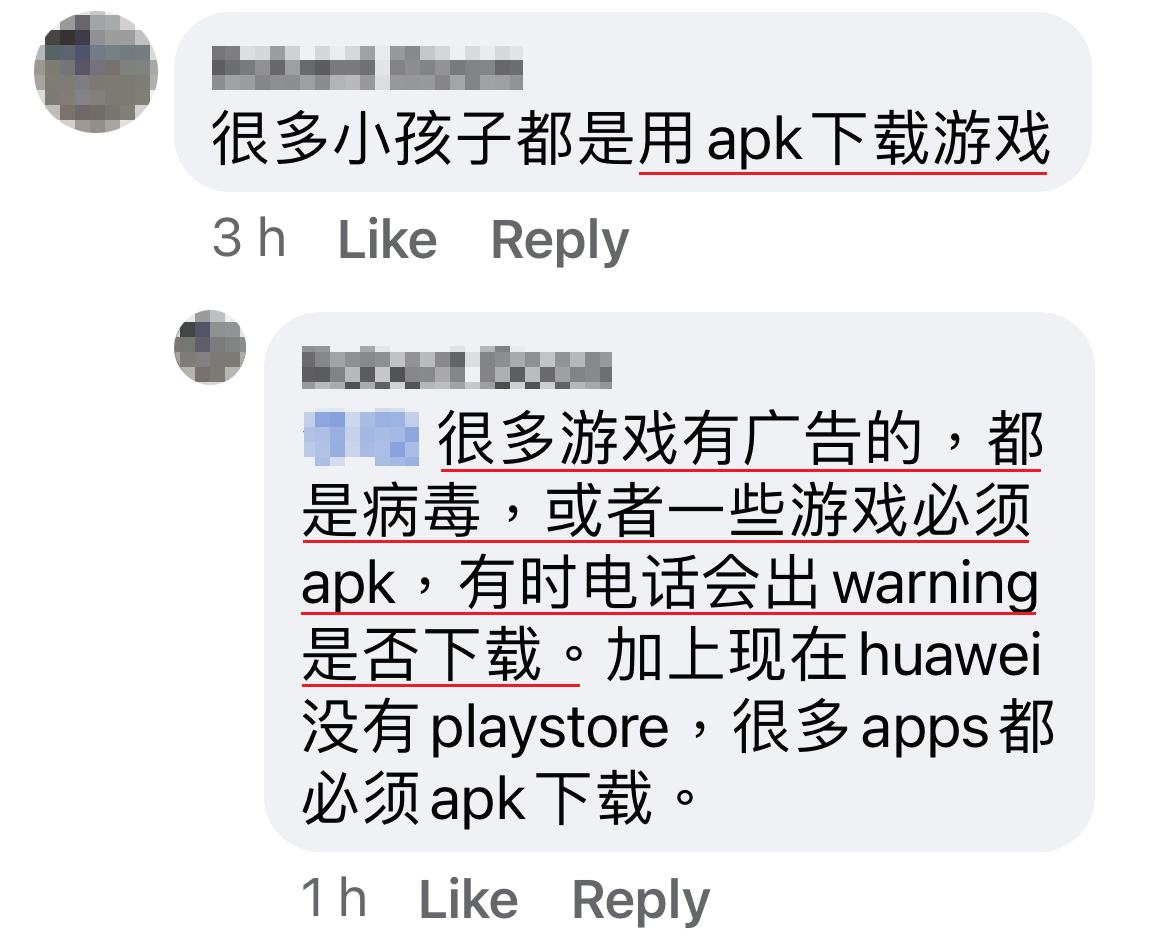Open the reply author's blurred name link

click(x=457, y=367)
